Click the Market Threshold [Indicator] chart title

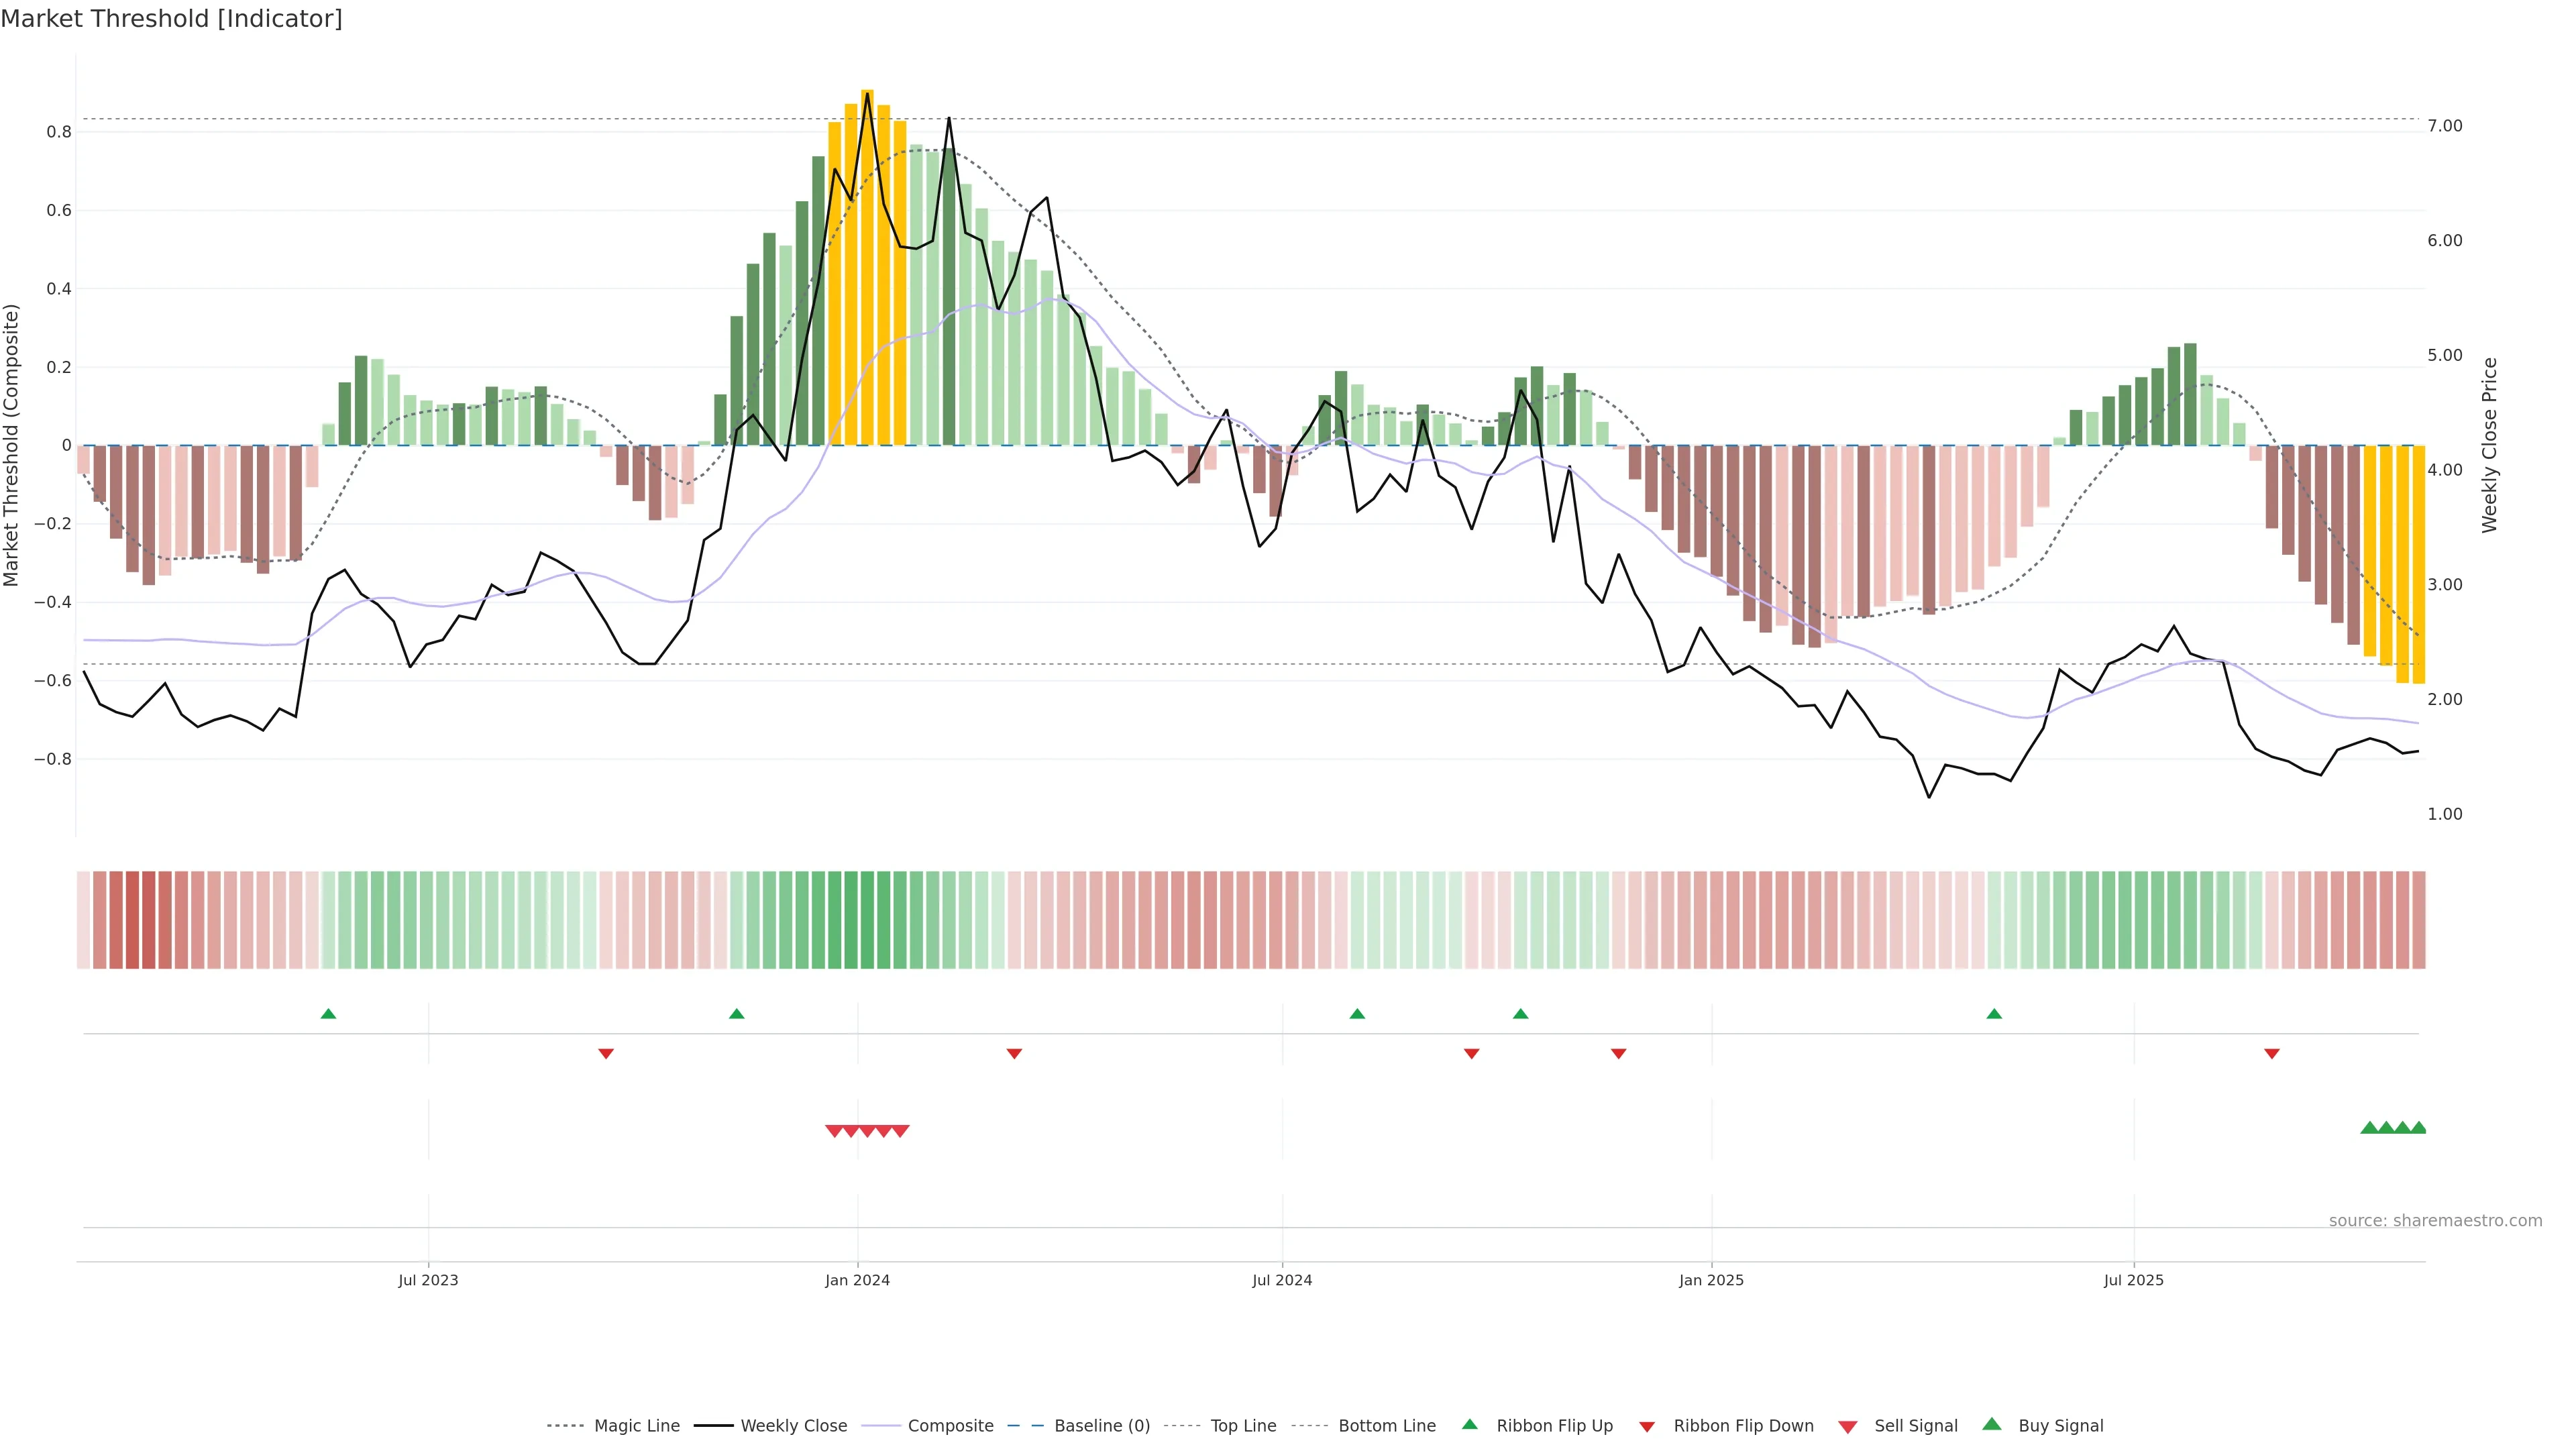pos(171,19)
